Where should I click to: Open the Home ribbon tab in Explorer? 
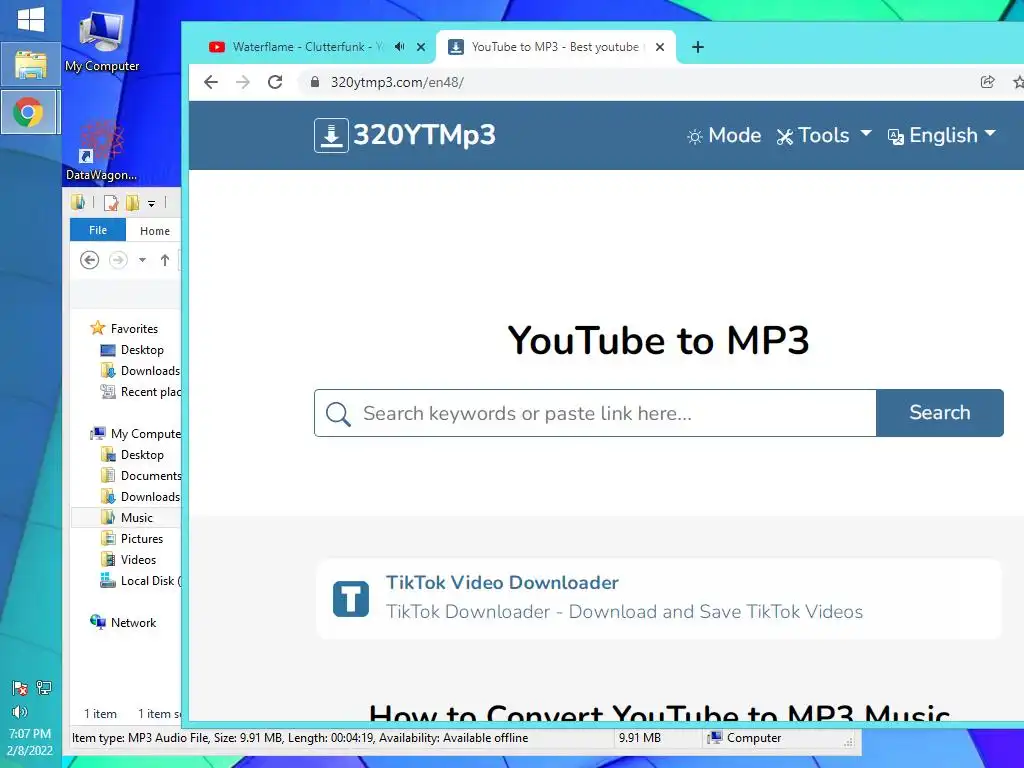[155, 231]
